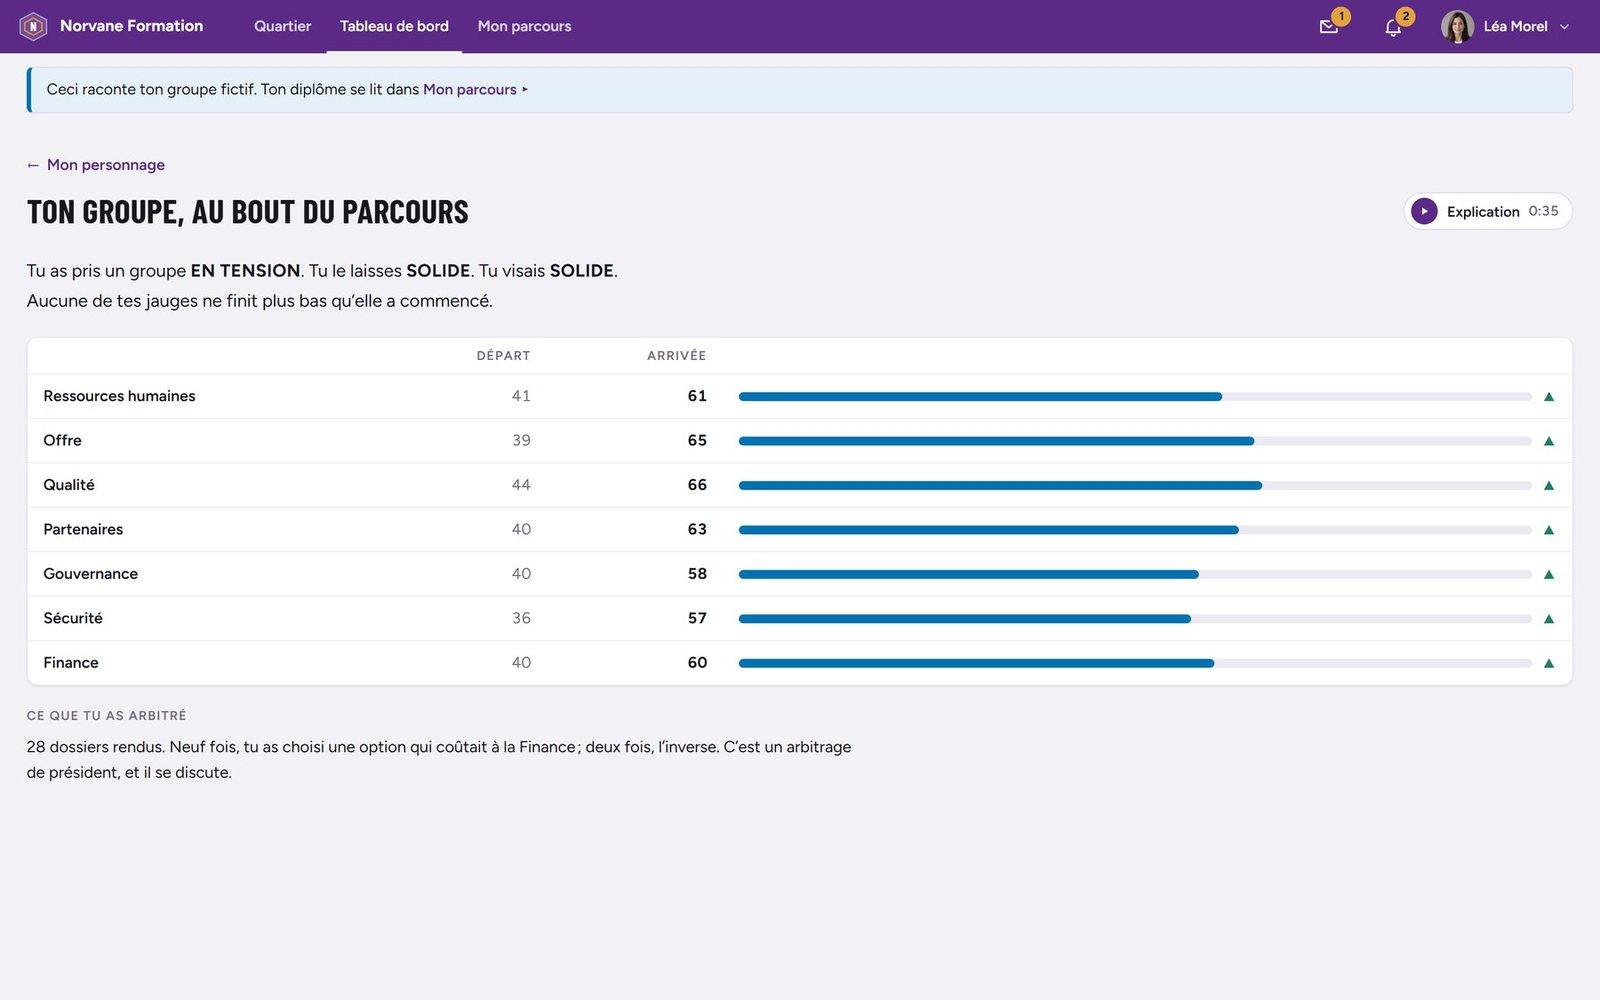
Task: Click Léa Morel's profile avatar
Action: (1457, 26)
